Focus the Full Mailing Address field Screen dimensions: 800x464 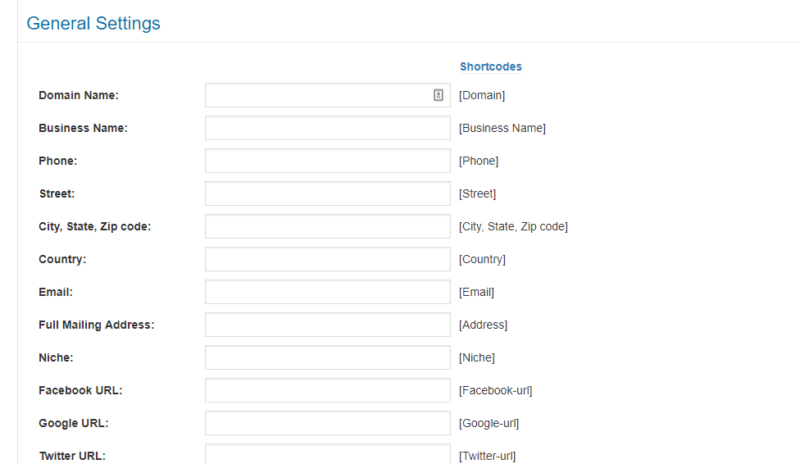328,325
